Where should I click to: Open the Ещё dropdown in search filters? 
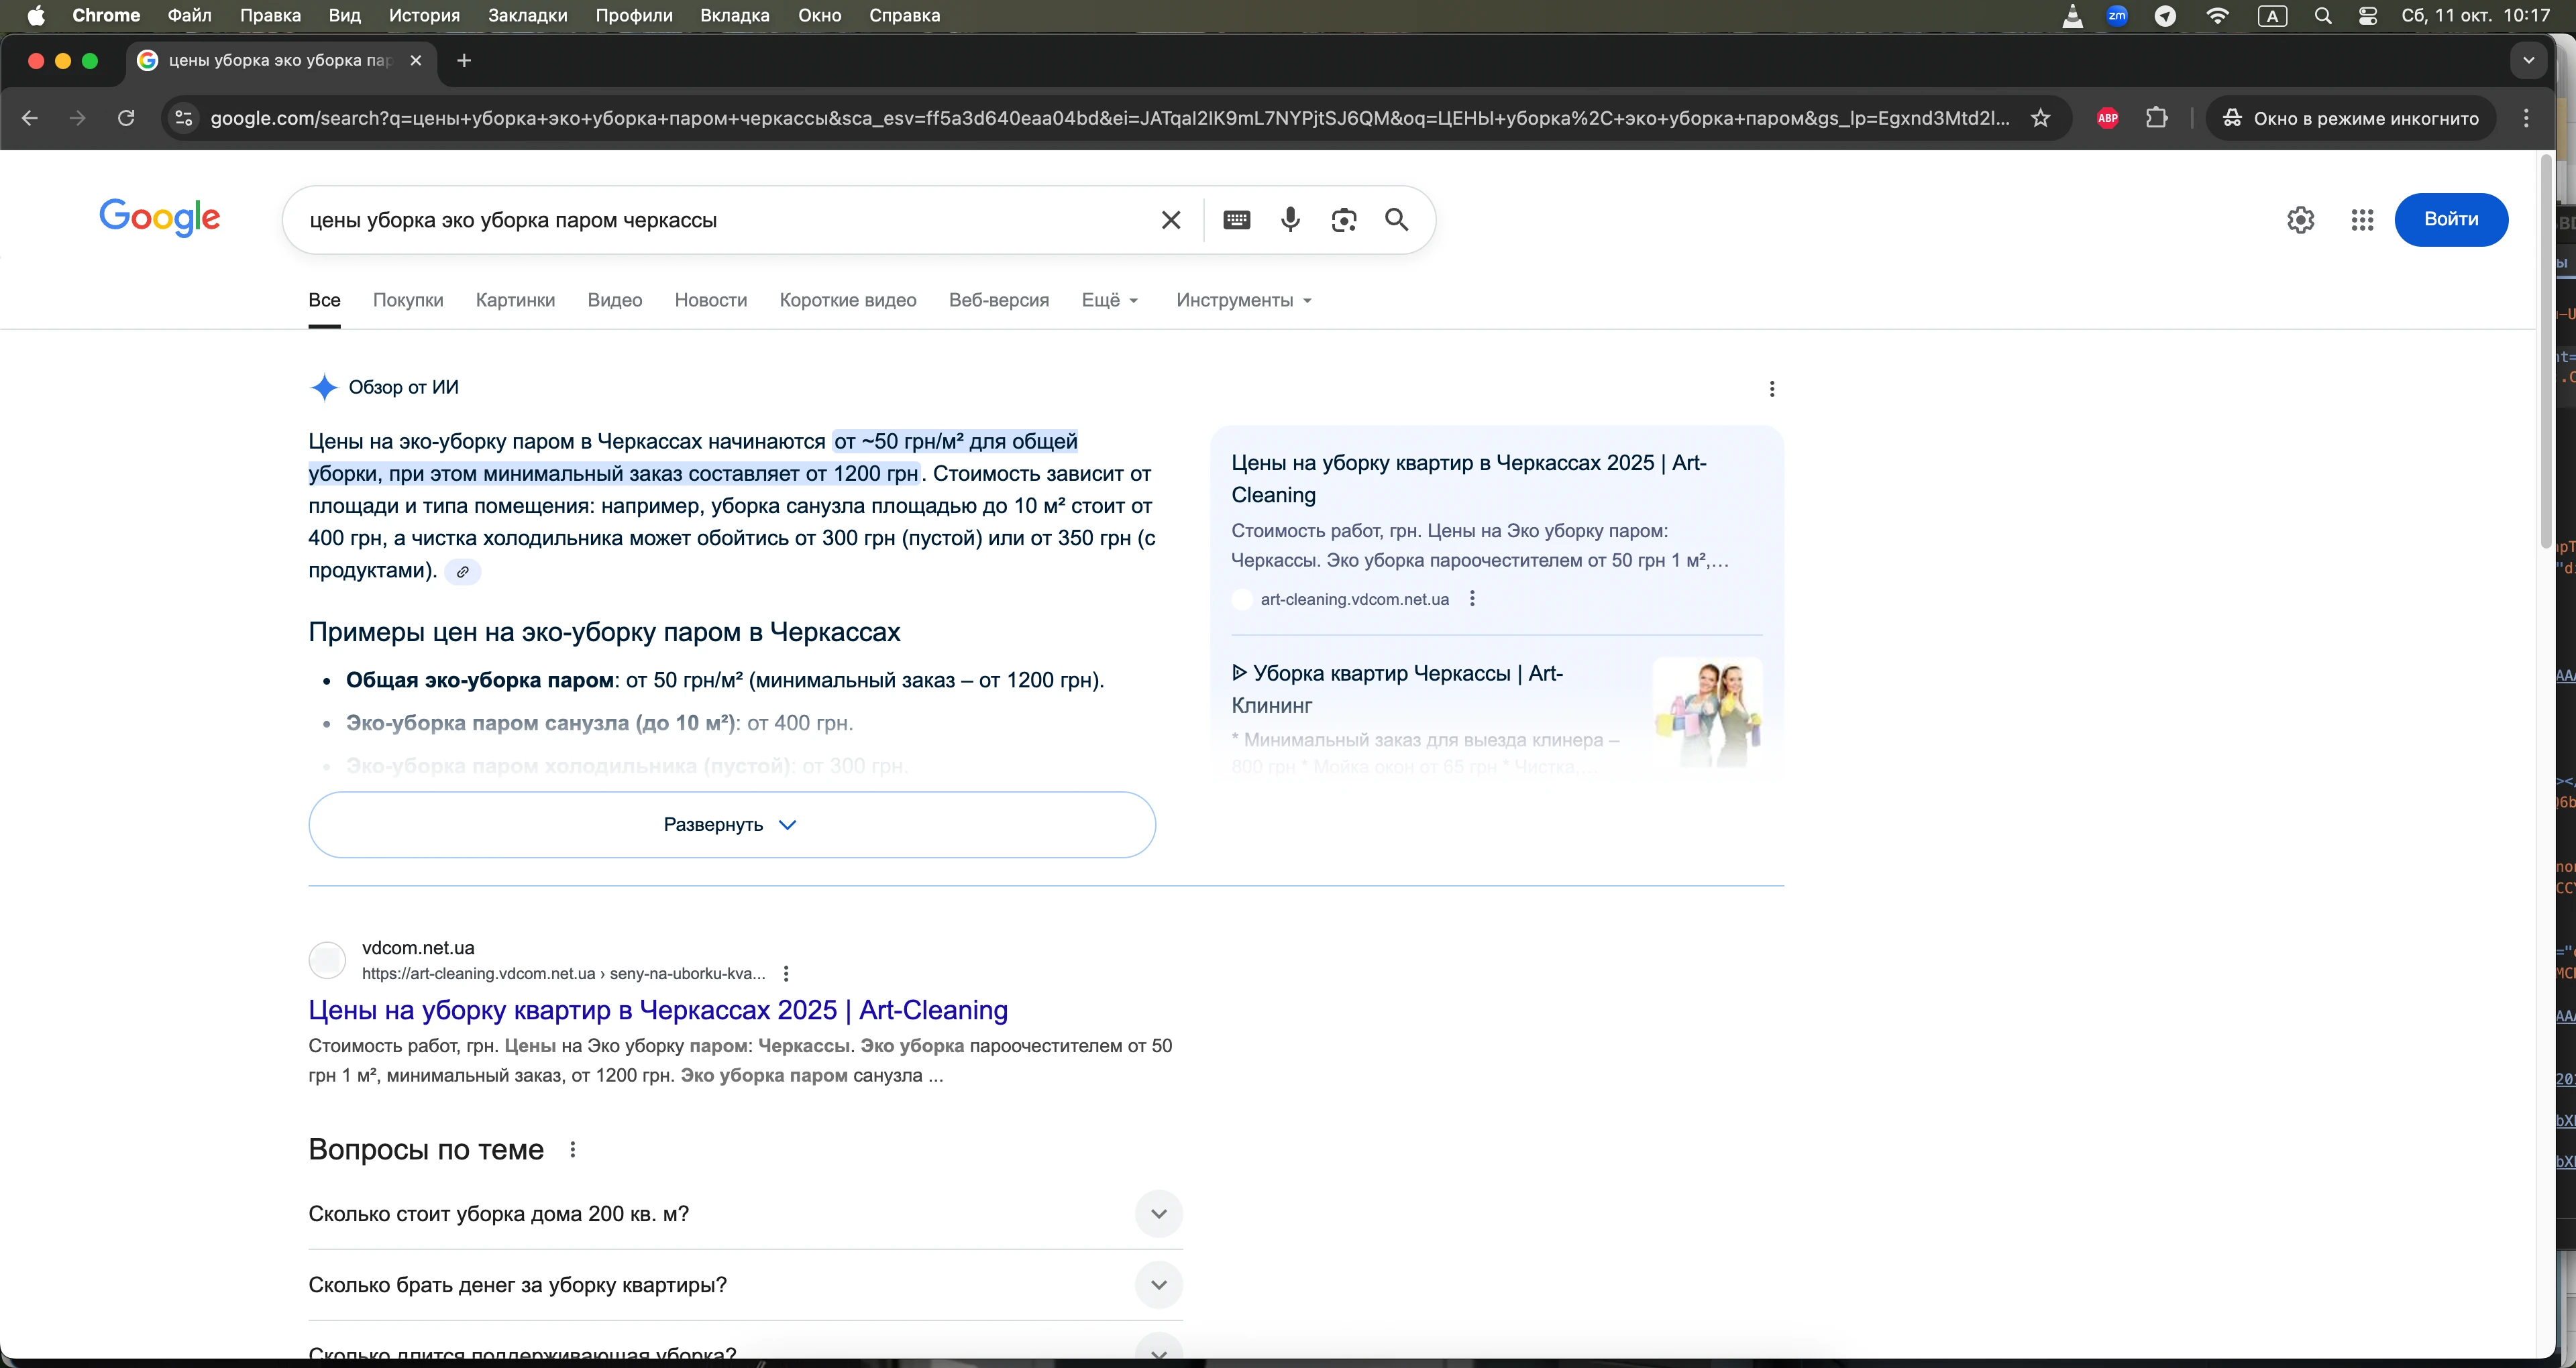pyautogui.click(x=1109, y=300)
